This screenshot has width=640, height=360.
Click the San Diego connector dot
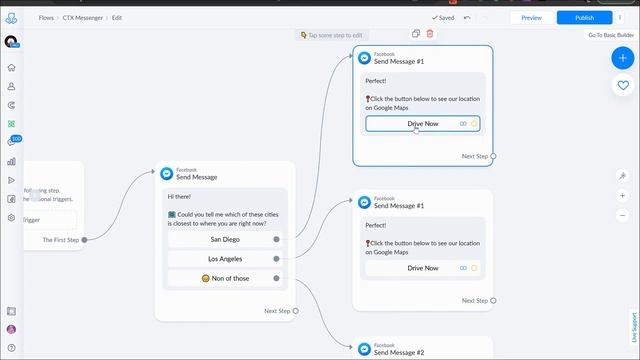click(x=276, y=240)
